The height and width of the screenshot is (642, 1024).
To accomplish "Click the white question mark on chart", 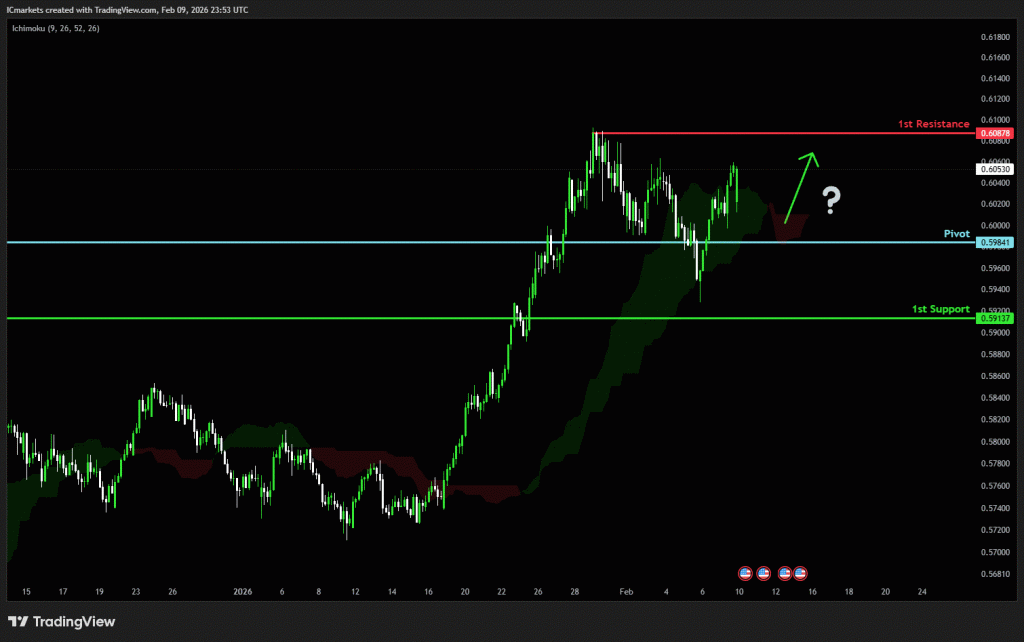I will pos(831,201).
